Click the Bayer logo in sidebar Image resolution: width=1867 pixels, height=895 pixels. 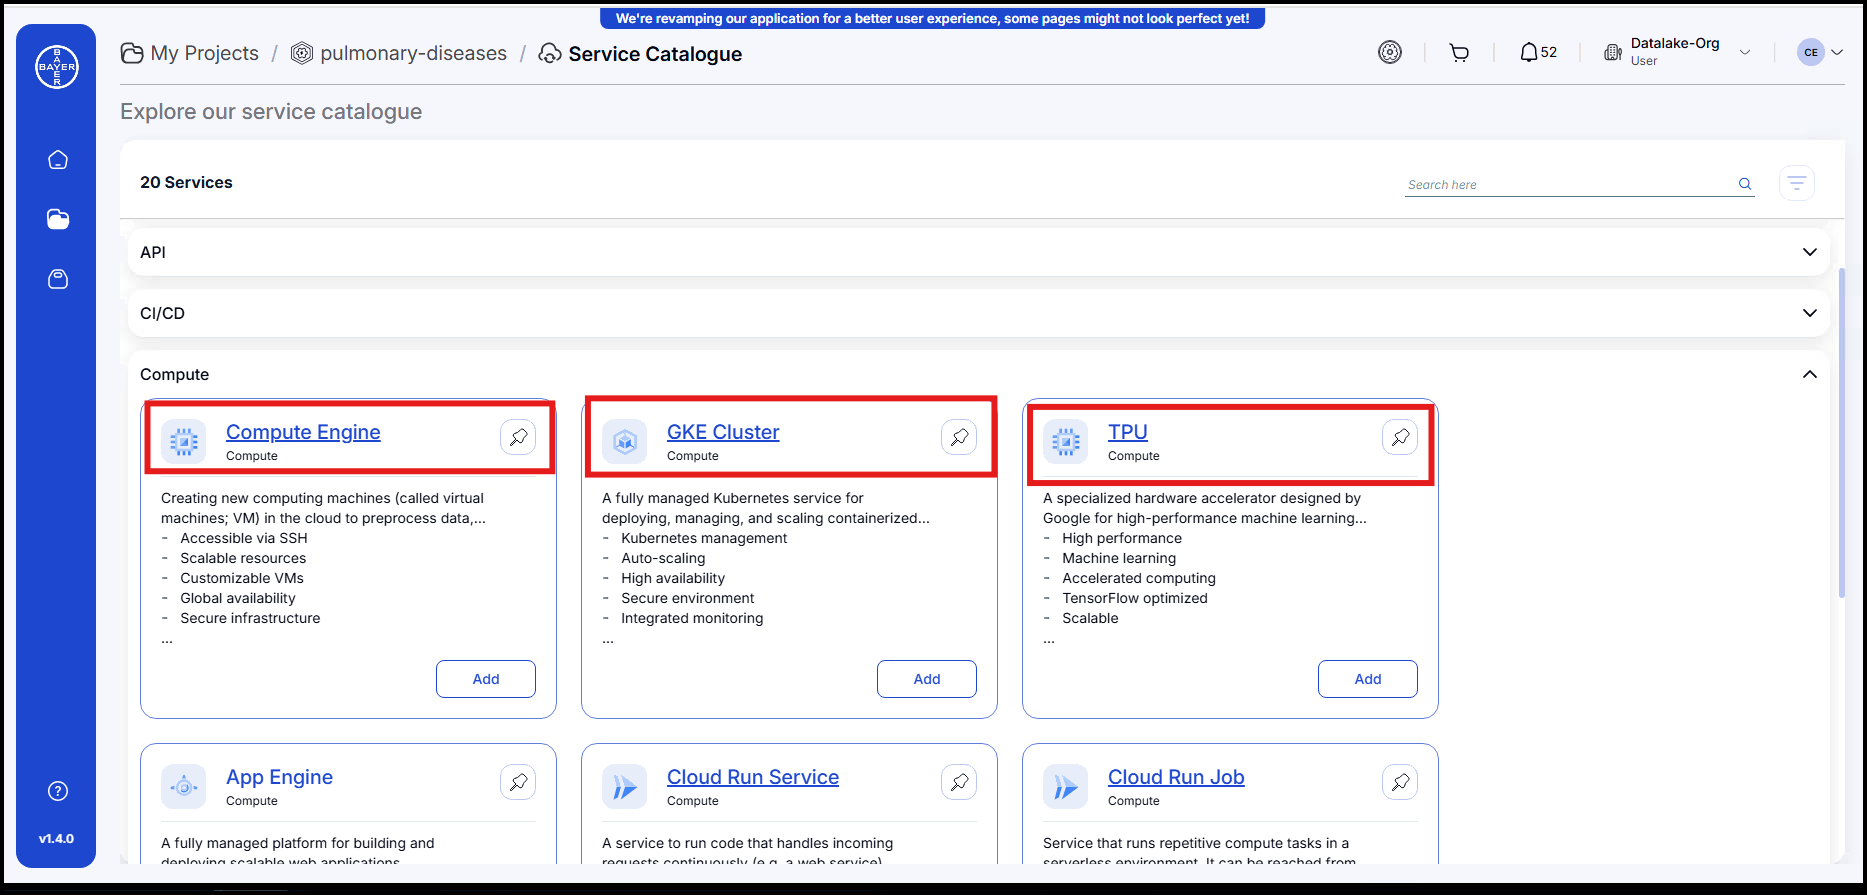coord(57,67)
